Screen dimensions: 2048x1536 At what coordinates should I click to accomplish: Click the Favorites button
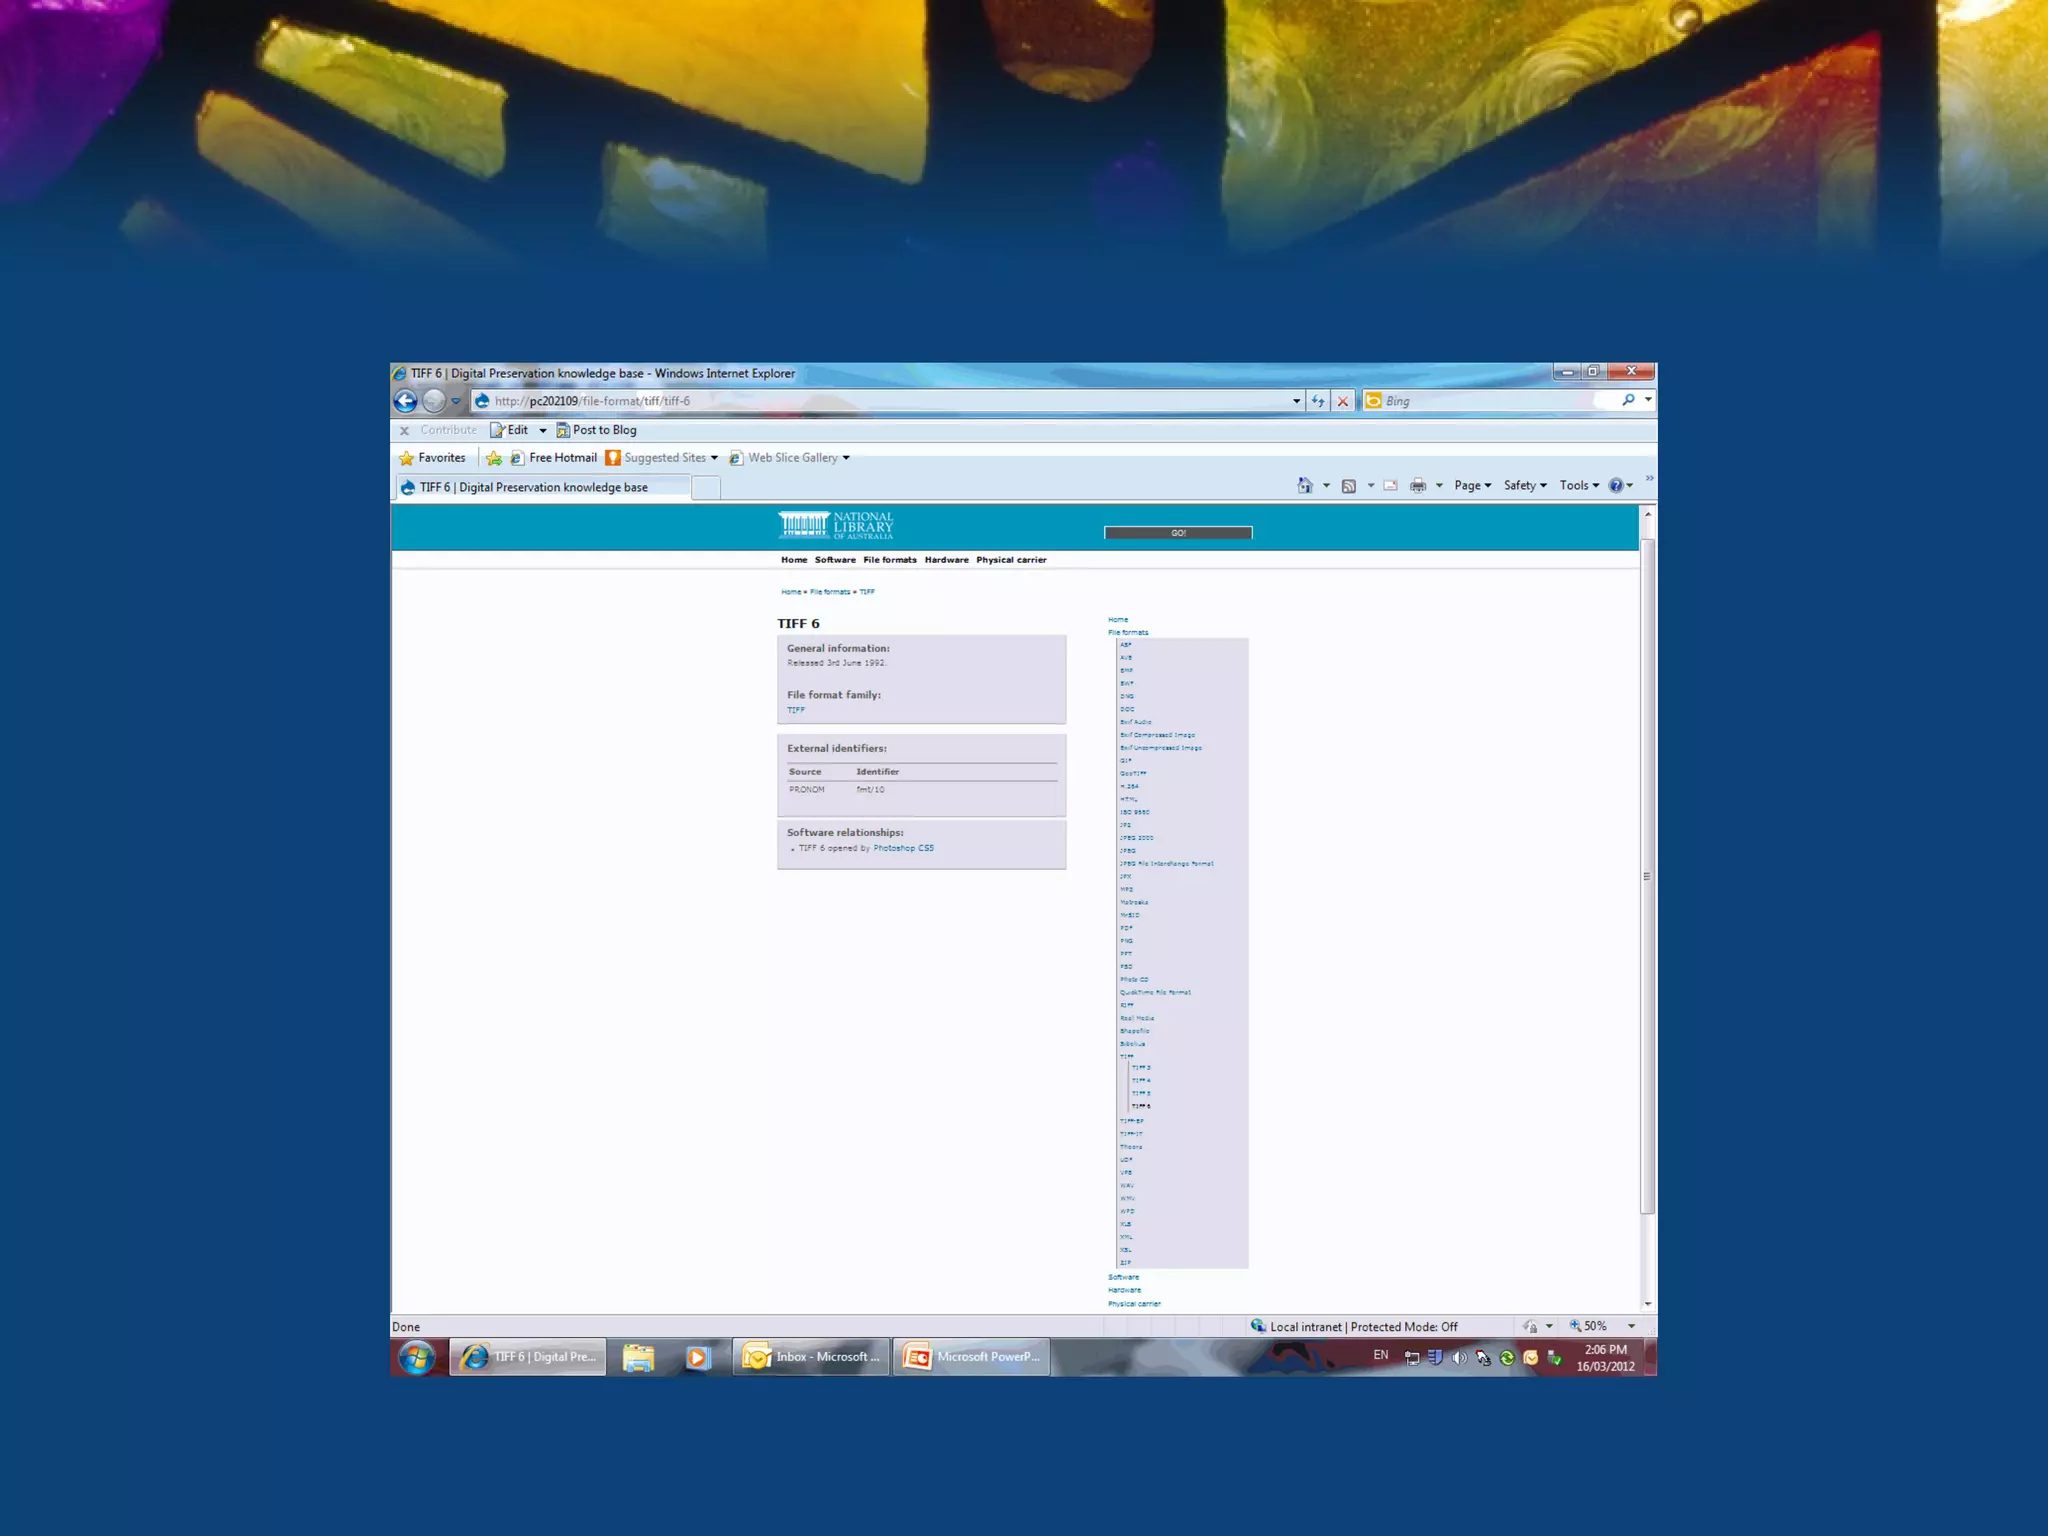433,458
